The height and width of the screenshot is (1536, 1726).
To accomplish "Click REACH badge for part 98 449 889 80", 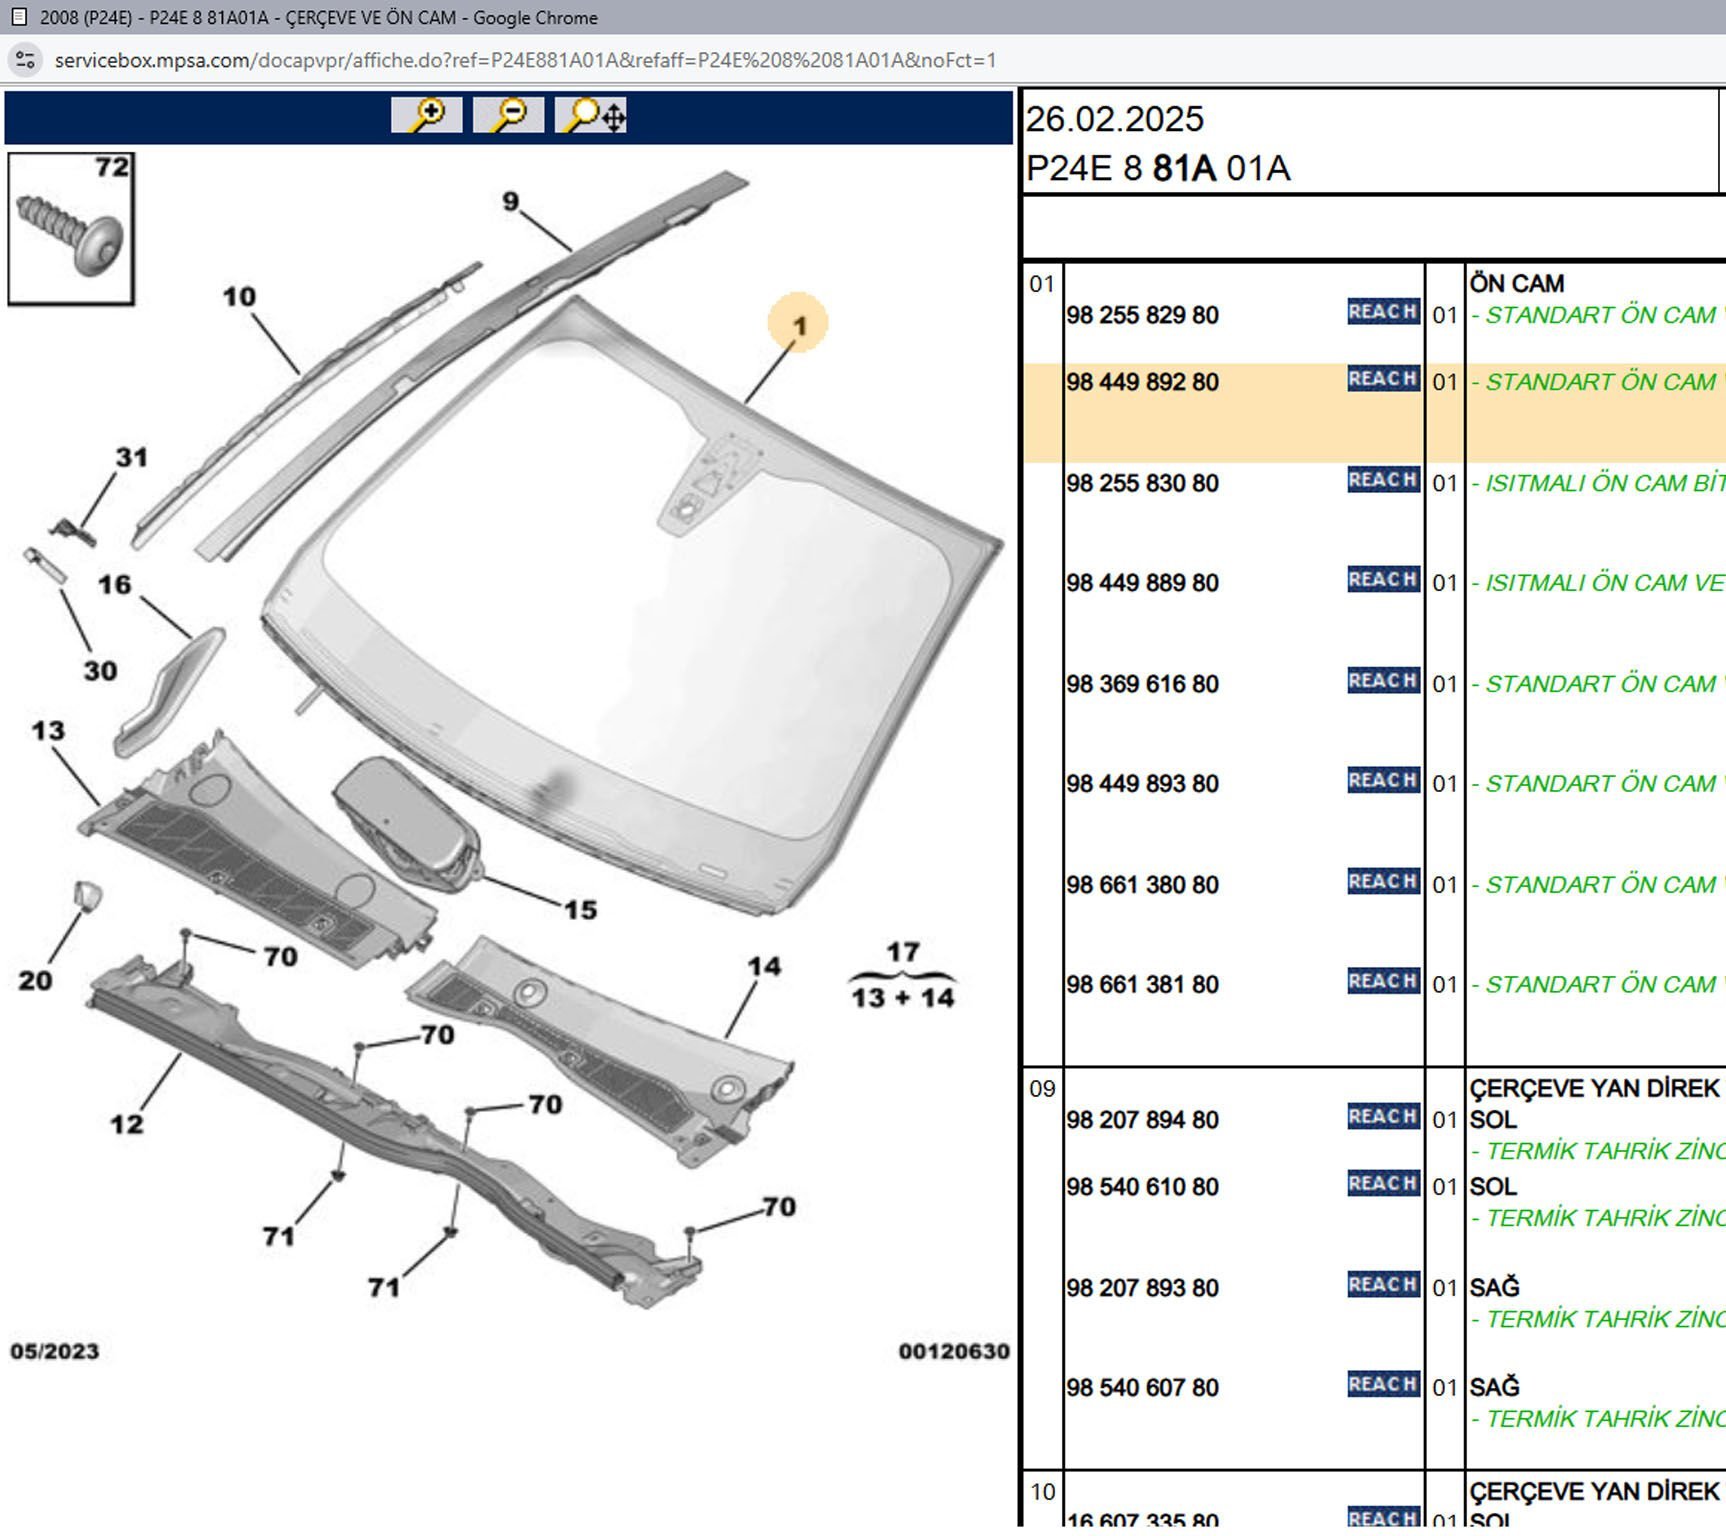I will tap(1382, 580).
